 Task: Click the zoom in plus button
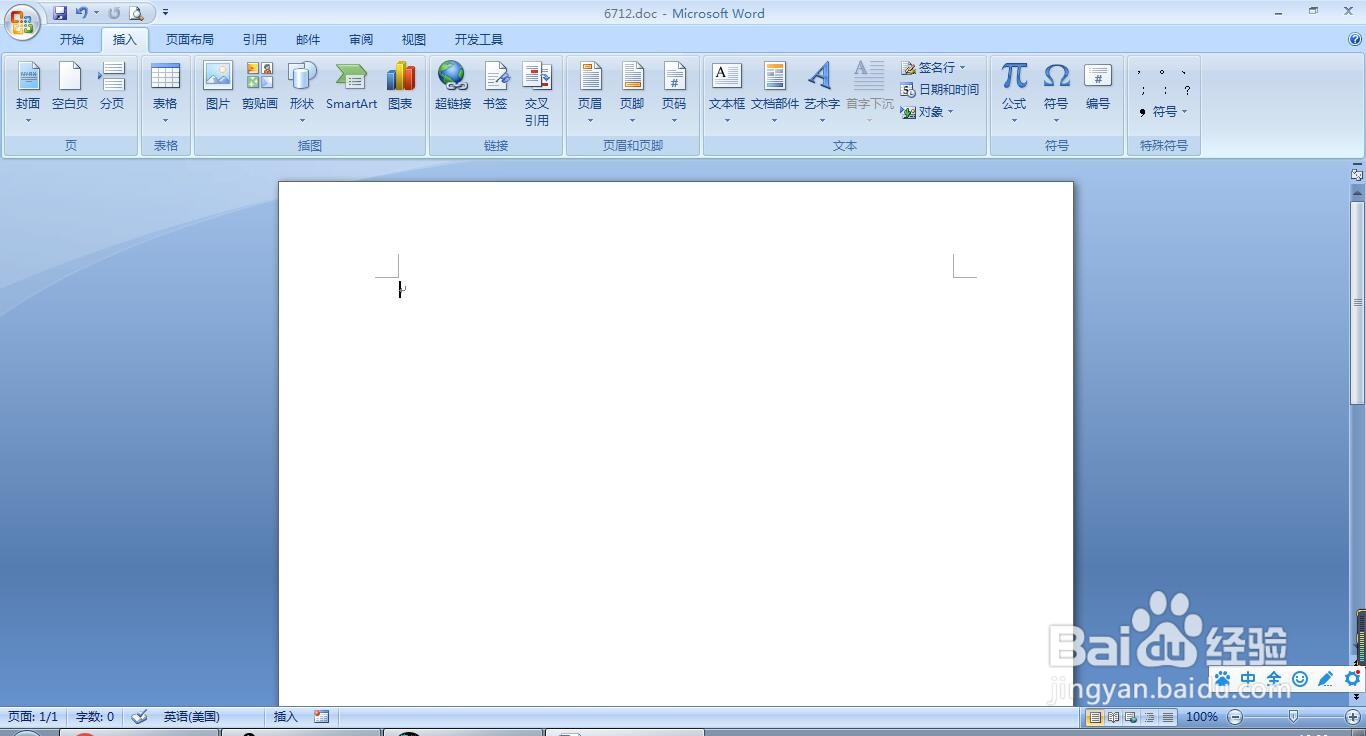click(1353, 717)
